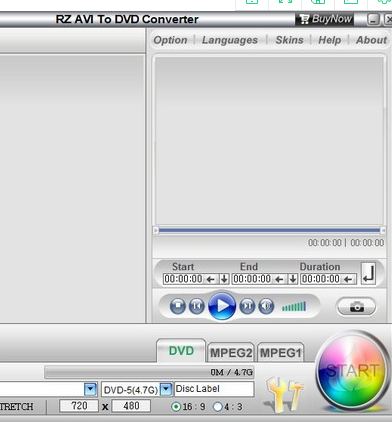Click the Start time 00:00:00 field
The image size is (392, 422).
pos(183,279)
